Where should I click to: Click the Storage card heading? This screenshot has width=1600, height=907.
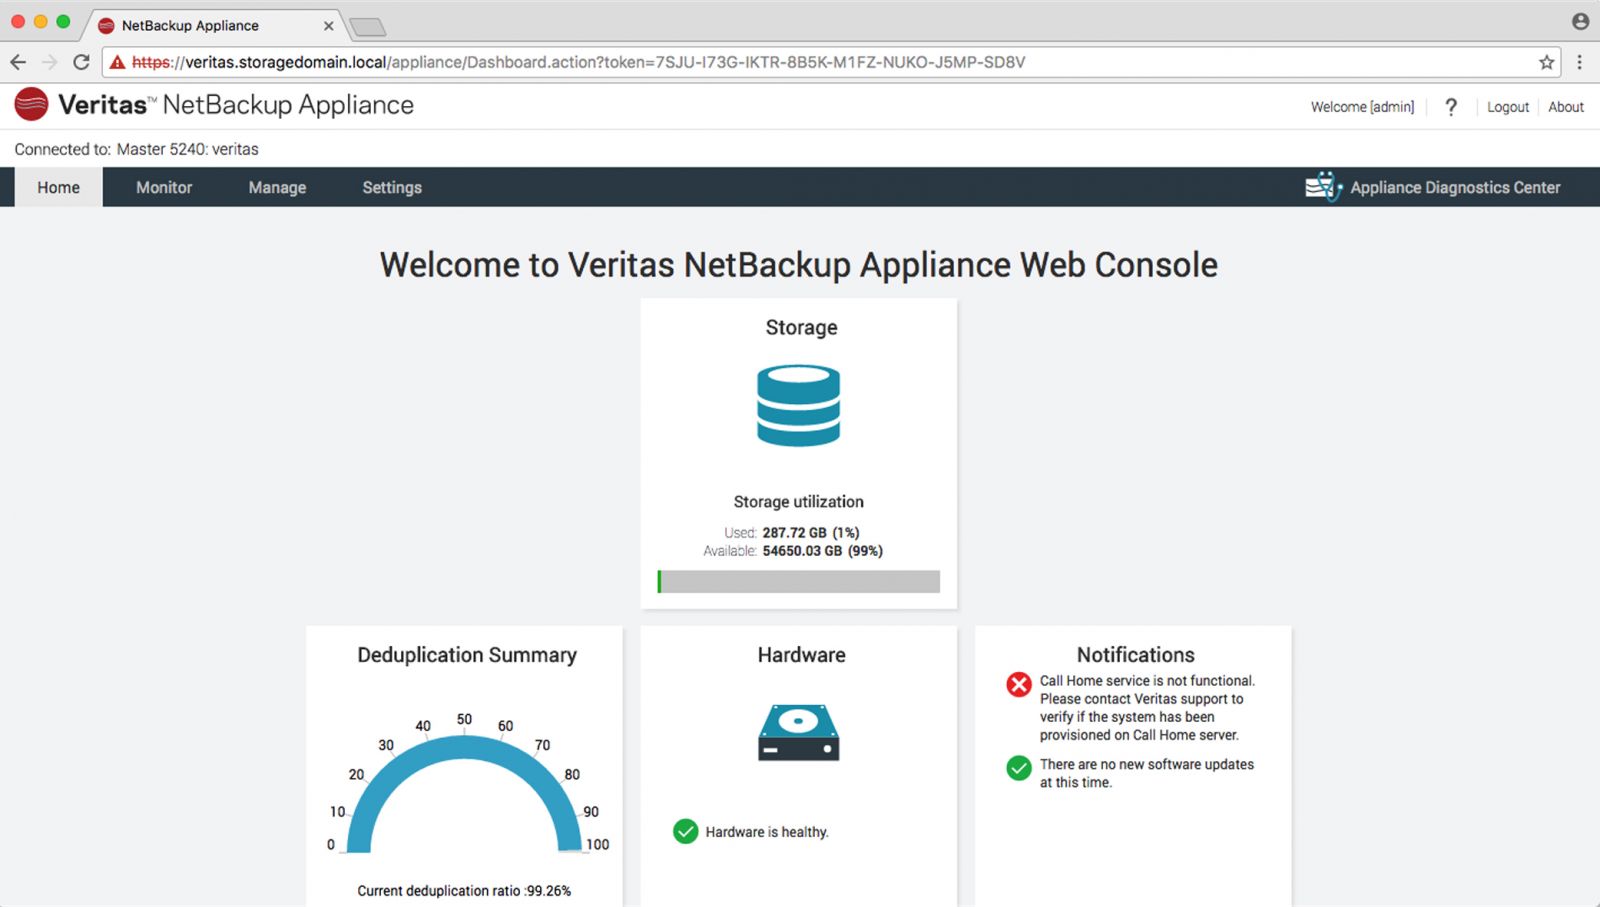point(801,327)
